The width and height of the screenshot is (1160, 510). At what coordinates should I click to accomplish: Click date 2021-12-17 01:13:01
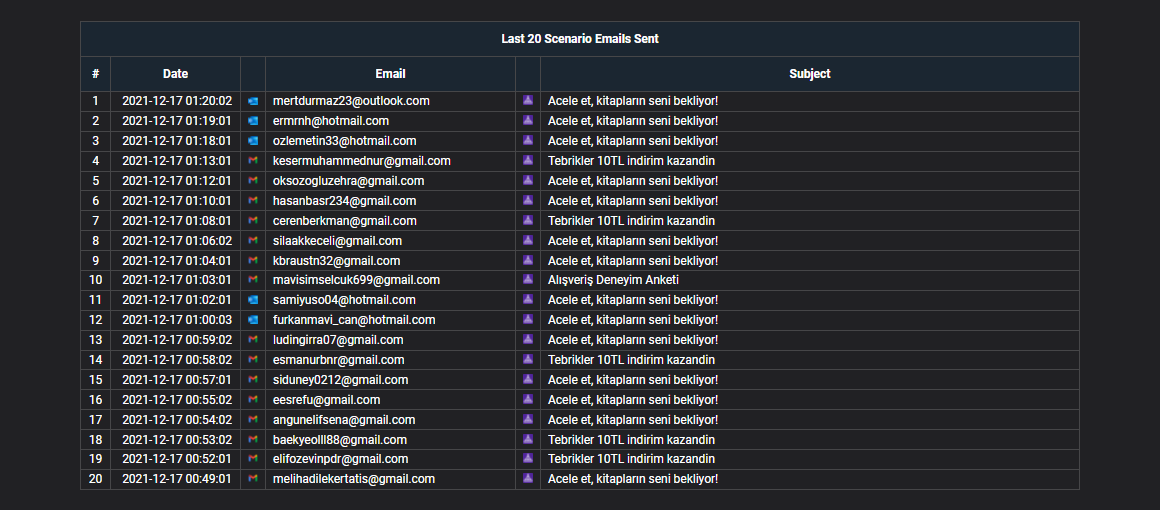177,161
